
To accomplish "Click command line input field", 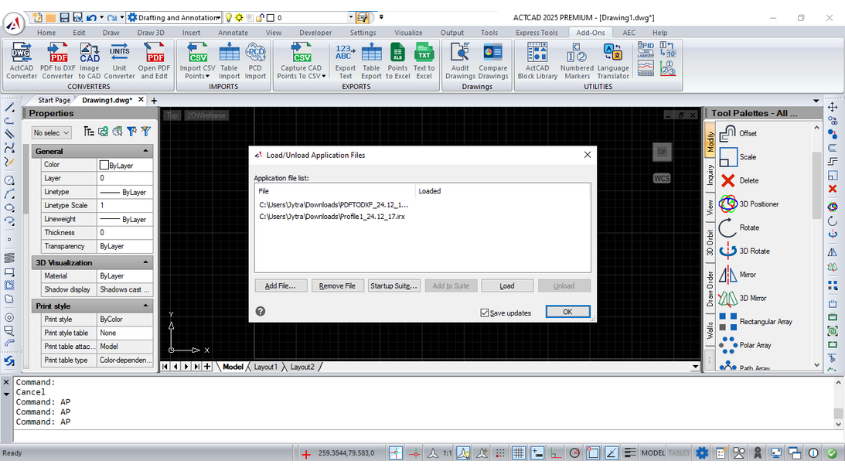I will [x=423, y=436].
